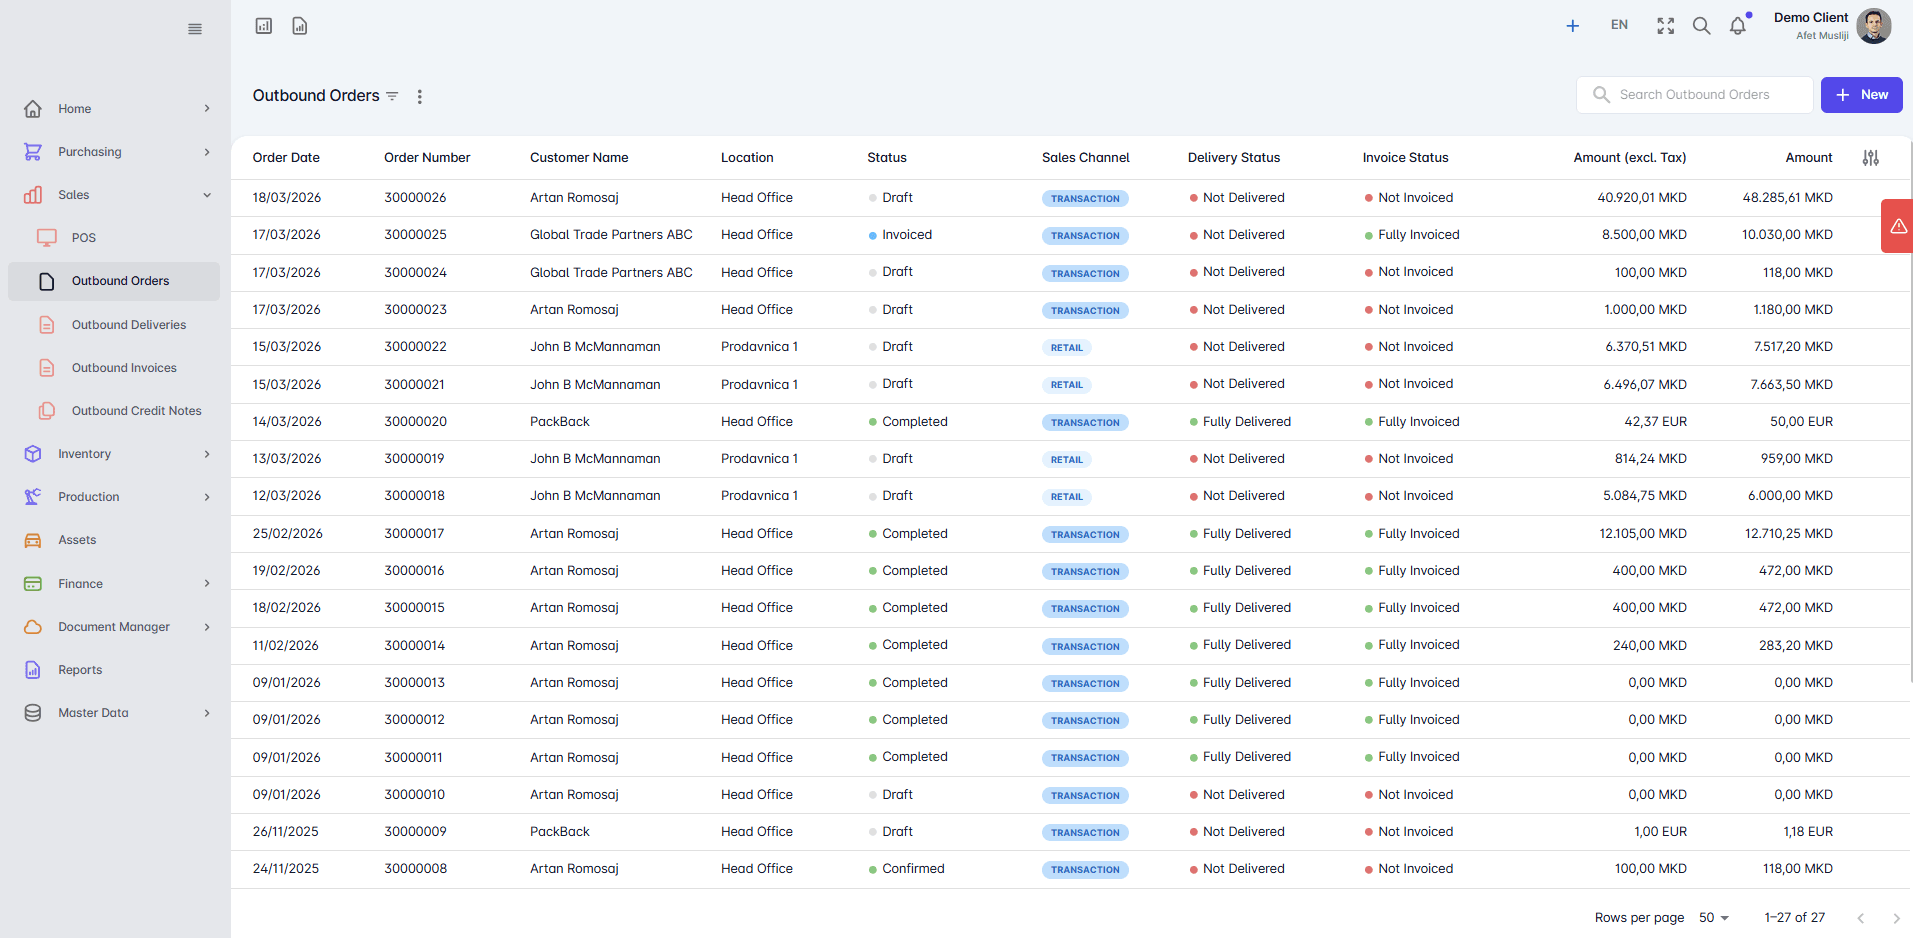Click the 1,18 EUR amount on order 30000009

tap(1808, 832)
